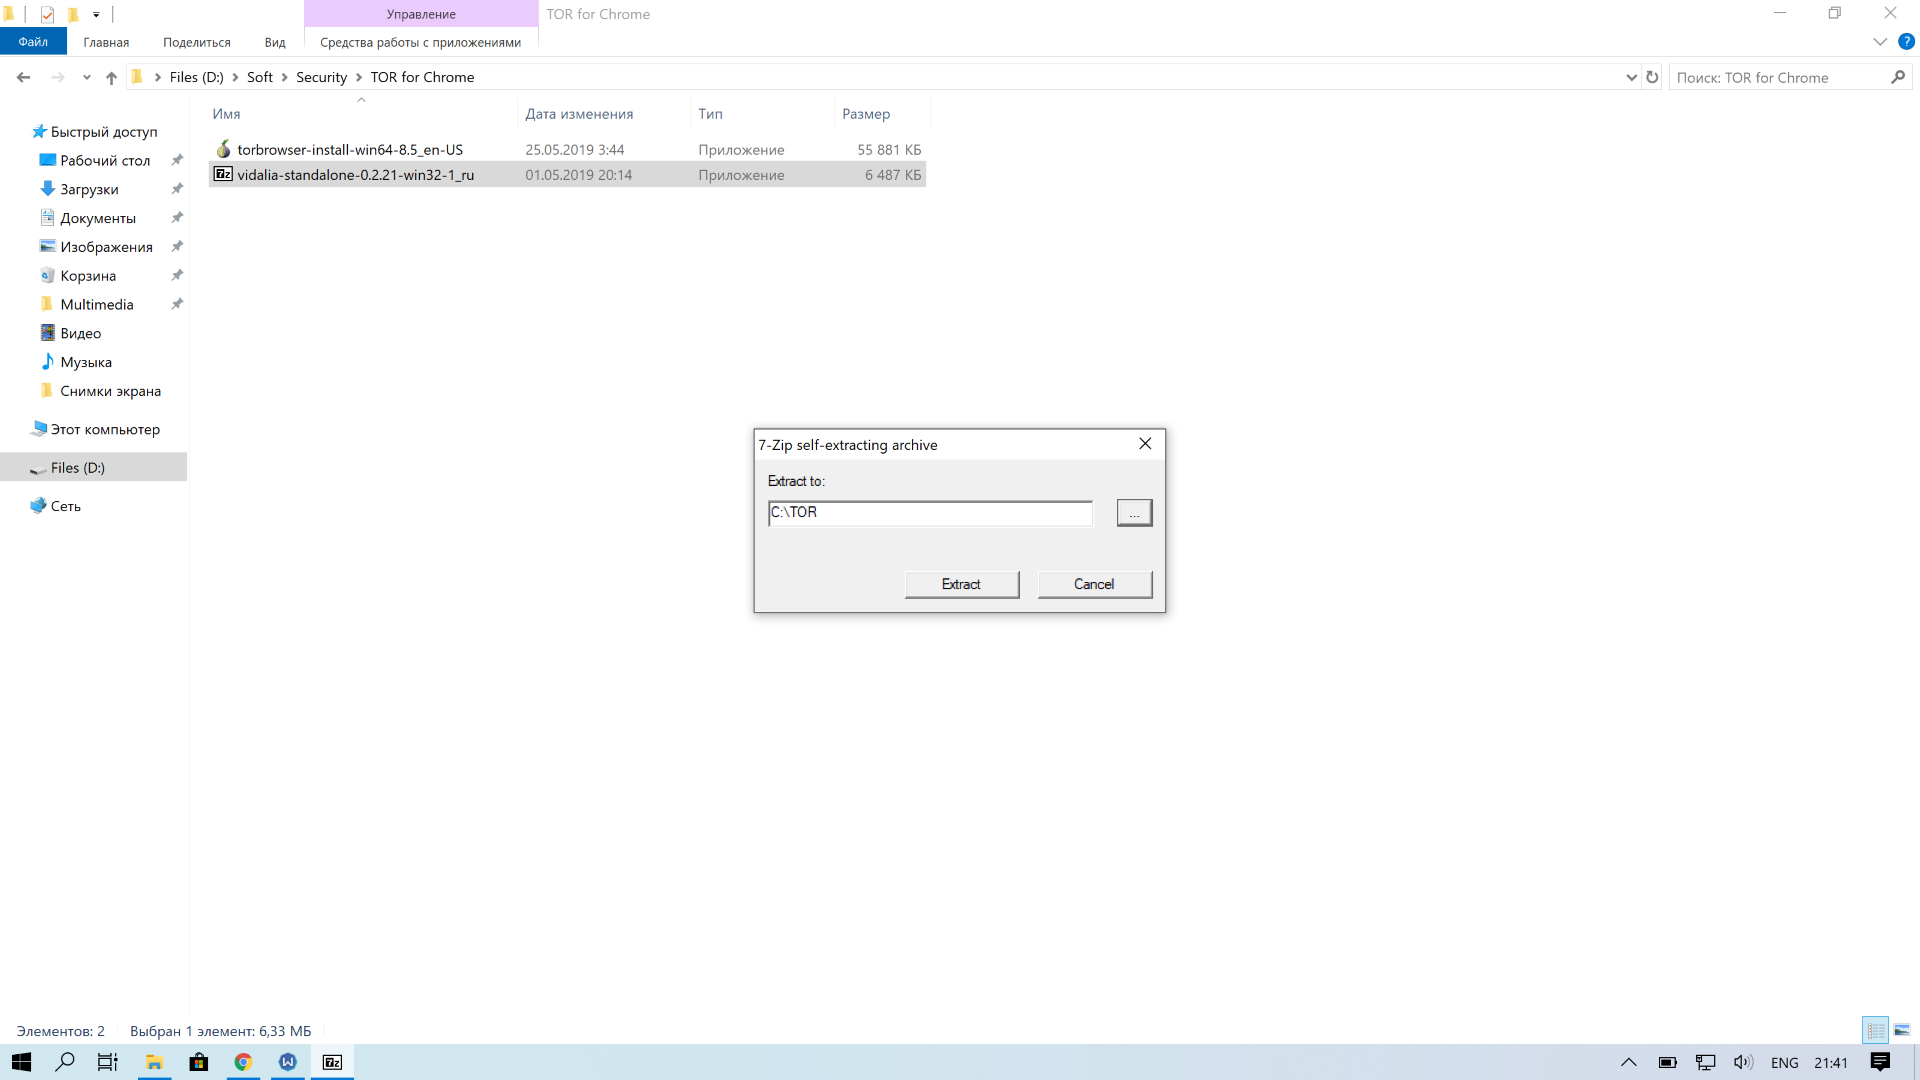Click Soft in address breadcrumb
The height and width of the screenshot is (1080, 1920).
coord(260,77)
